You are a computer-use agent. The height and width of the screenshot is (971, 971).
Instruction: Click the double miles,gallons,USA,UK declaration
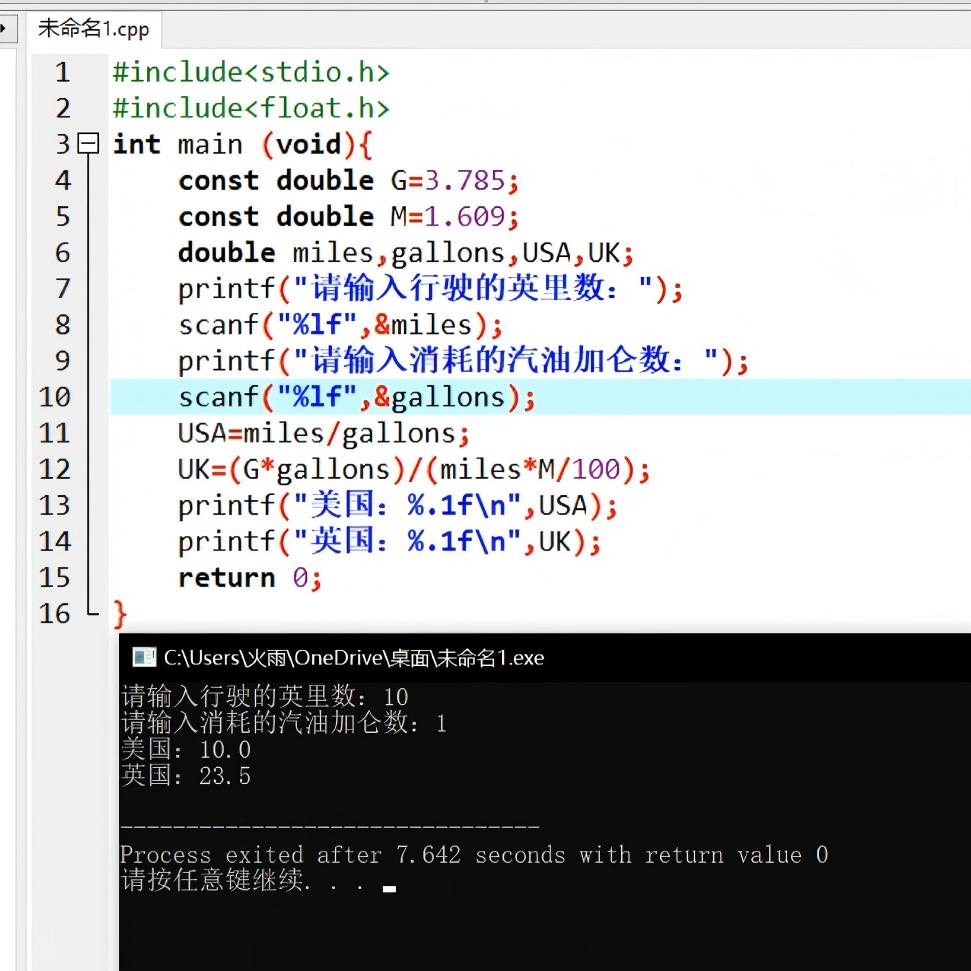[406, 253]
